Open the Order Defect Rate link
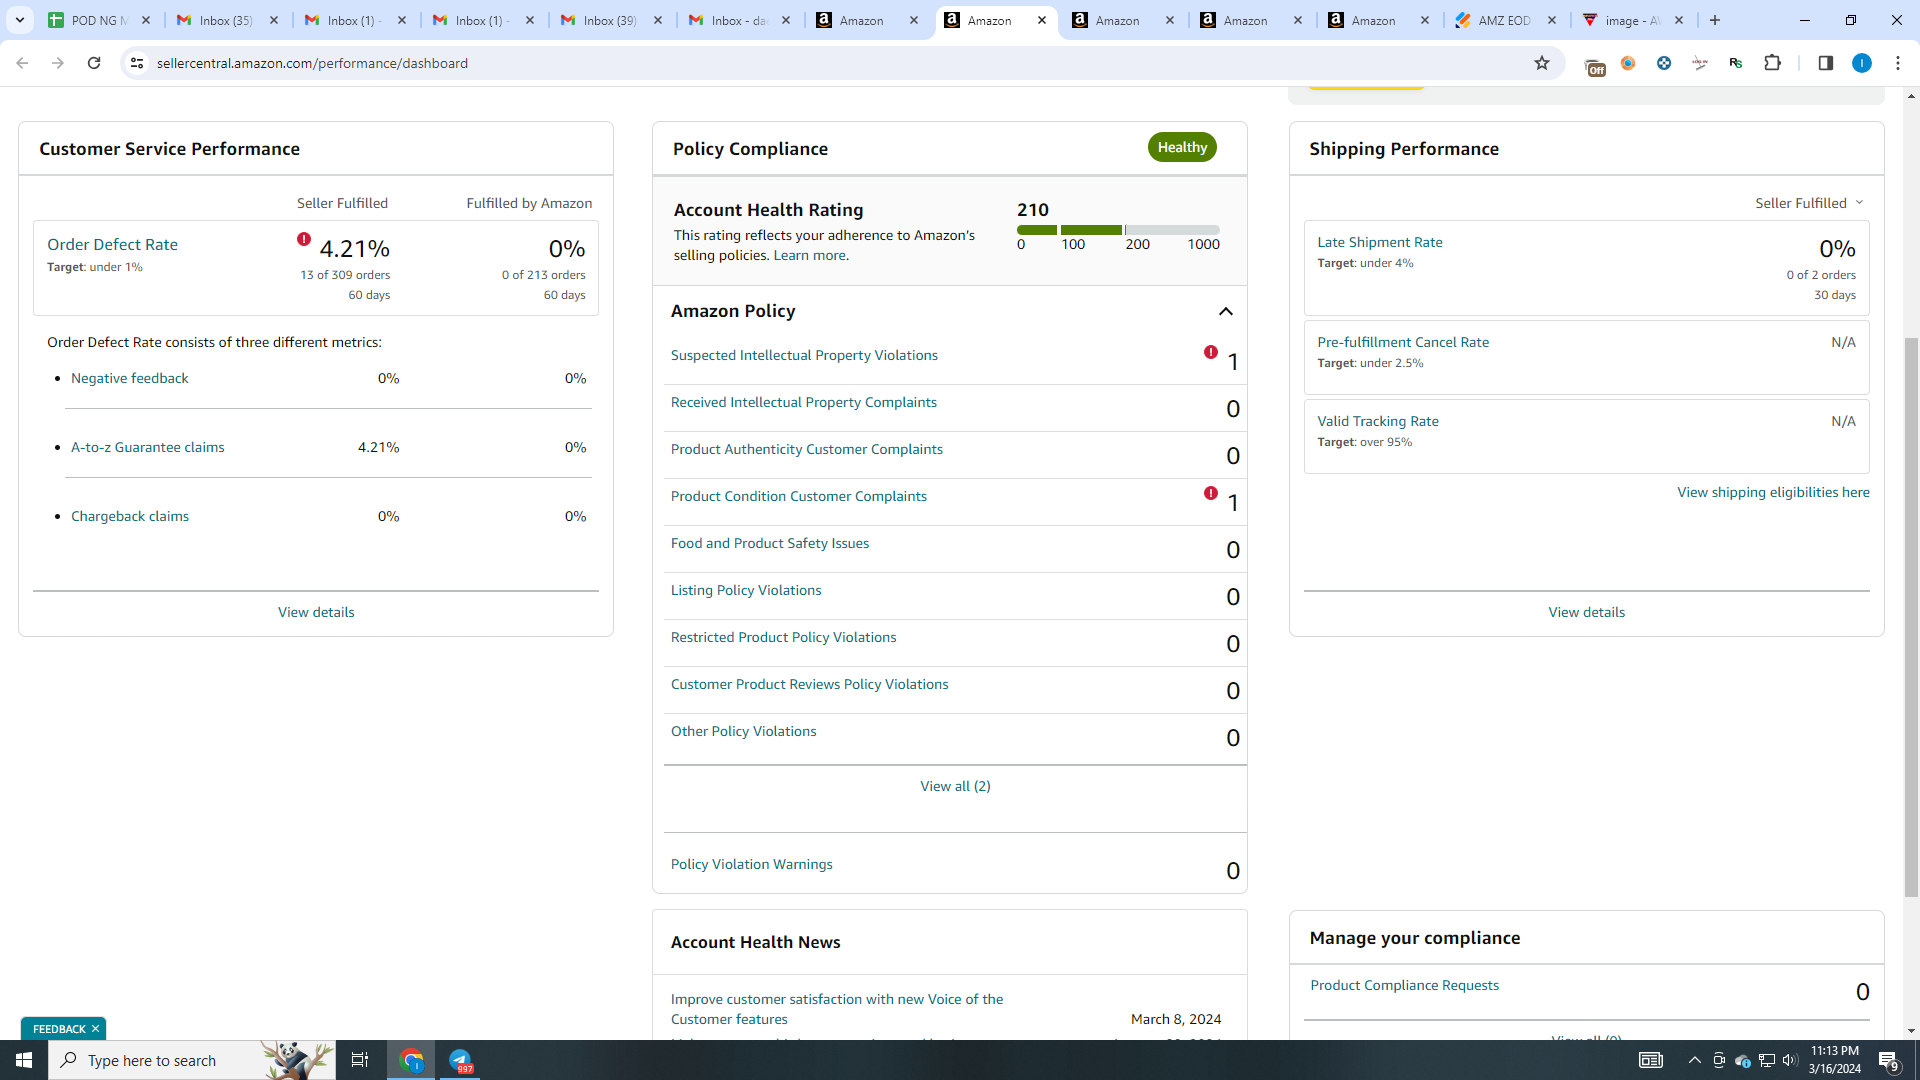The height and width of the screenshot is (1080, 1920). point(112,244)
